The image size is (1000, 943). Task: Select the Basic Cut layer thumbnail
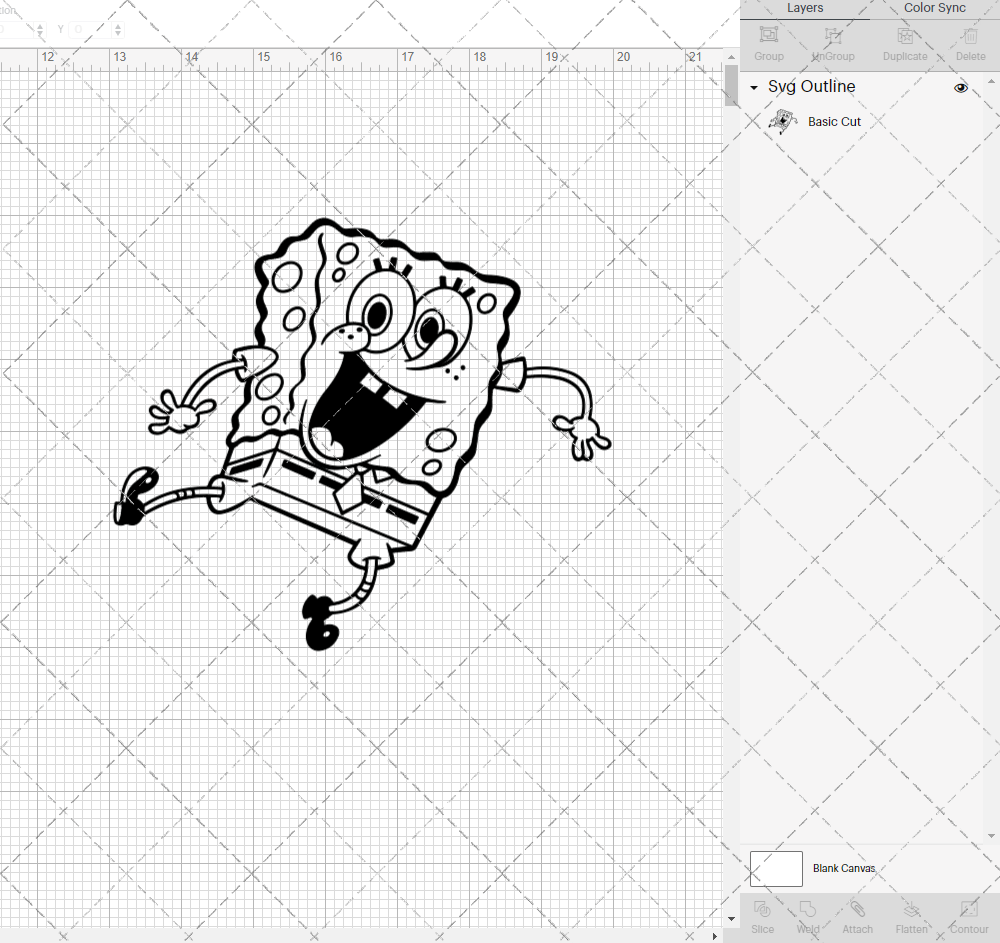pos(783,121)
